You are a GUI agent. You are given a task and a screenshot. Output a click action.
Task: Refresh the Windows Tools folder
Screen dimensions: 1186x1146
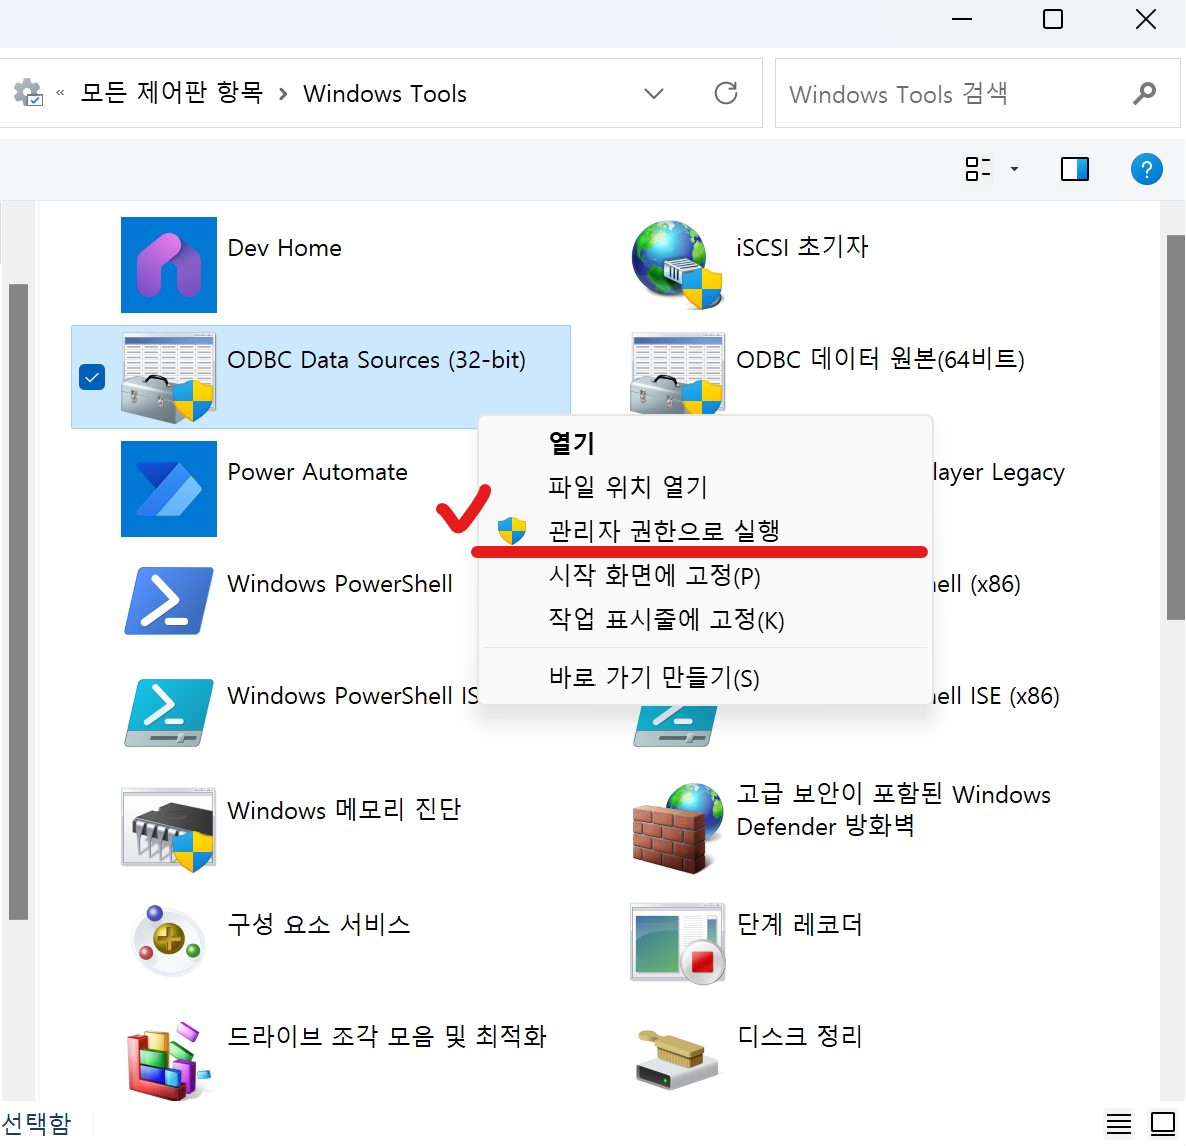726,93
